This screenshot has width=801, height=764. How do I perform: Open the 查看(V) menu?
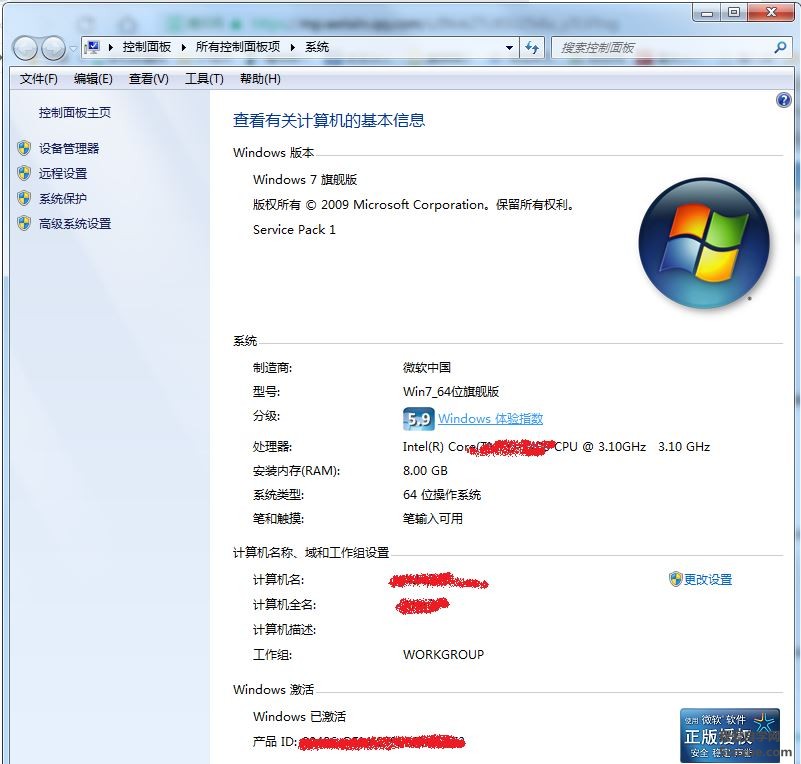pyautogui.click(x=149, y=79)
